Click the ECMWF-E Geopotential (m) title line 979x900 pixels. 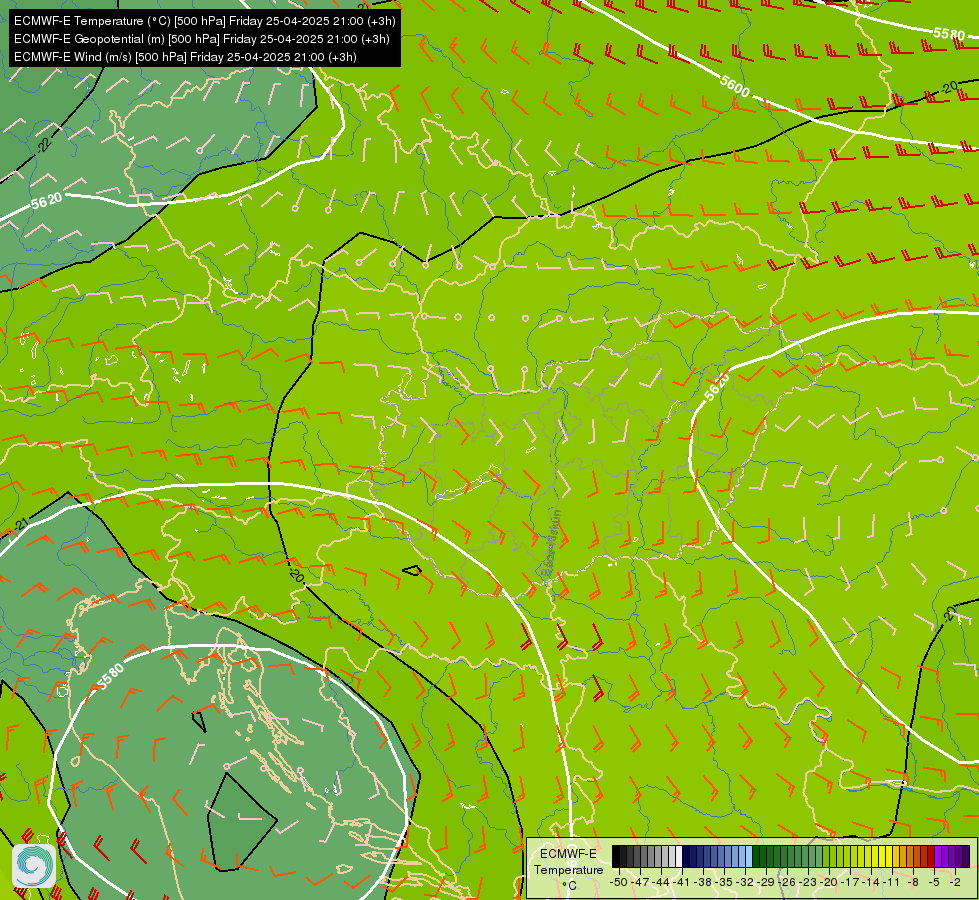click(202, 39)
